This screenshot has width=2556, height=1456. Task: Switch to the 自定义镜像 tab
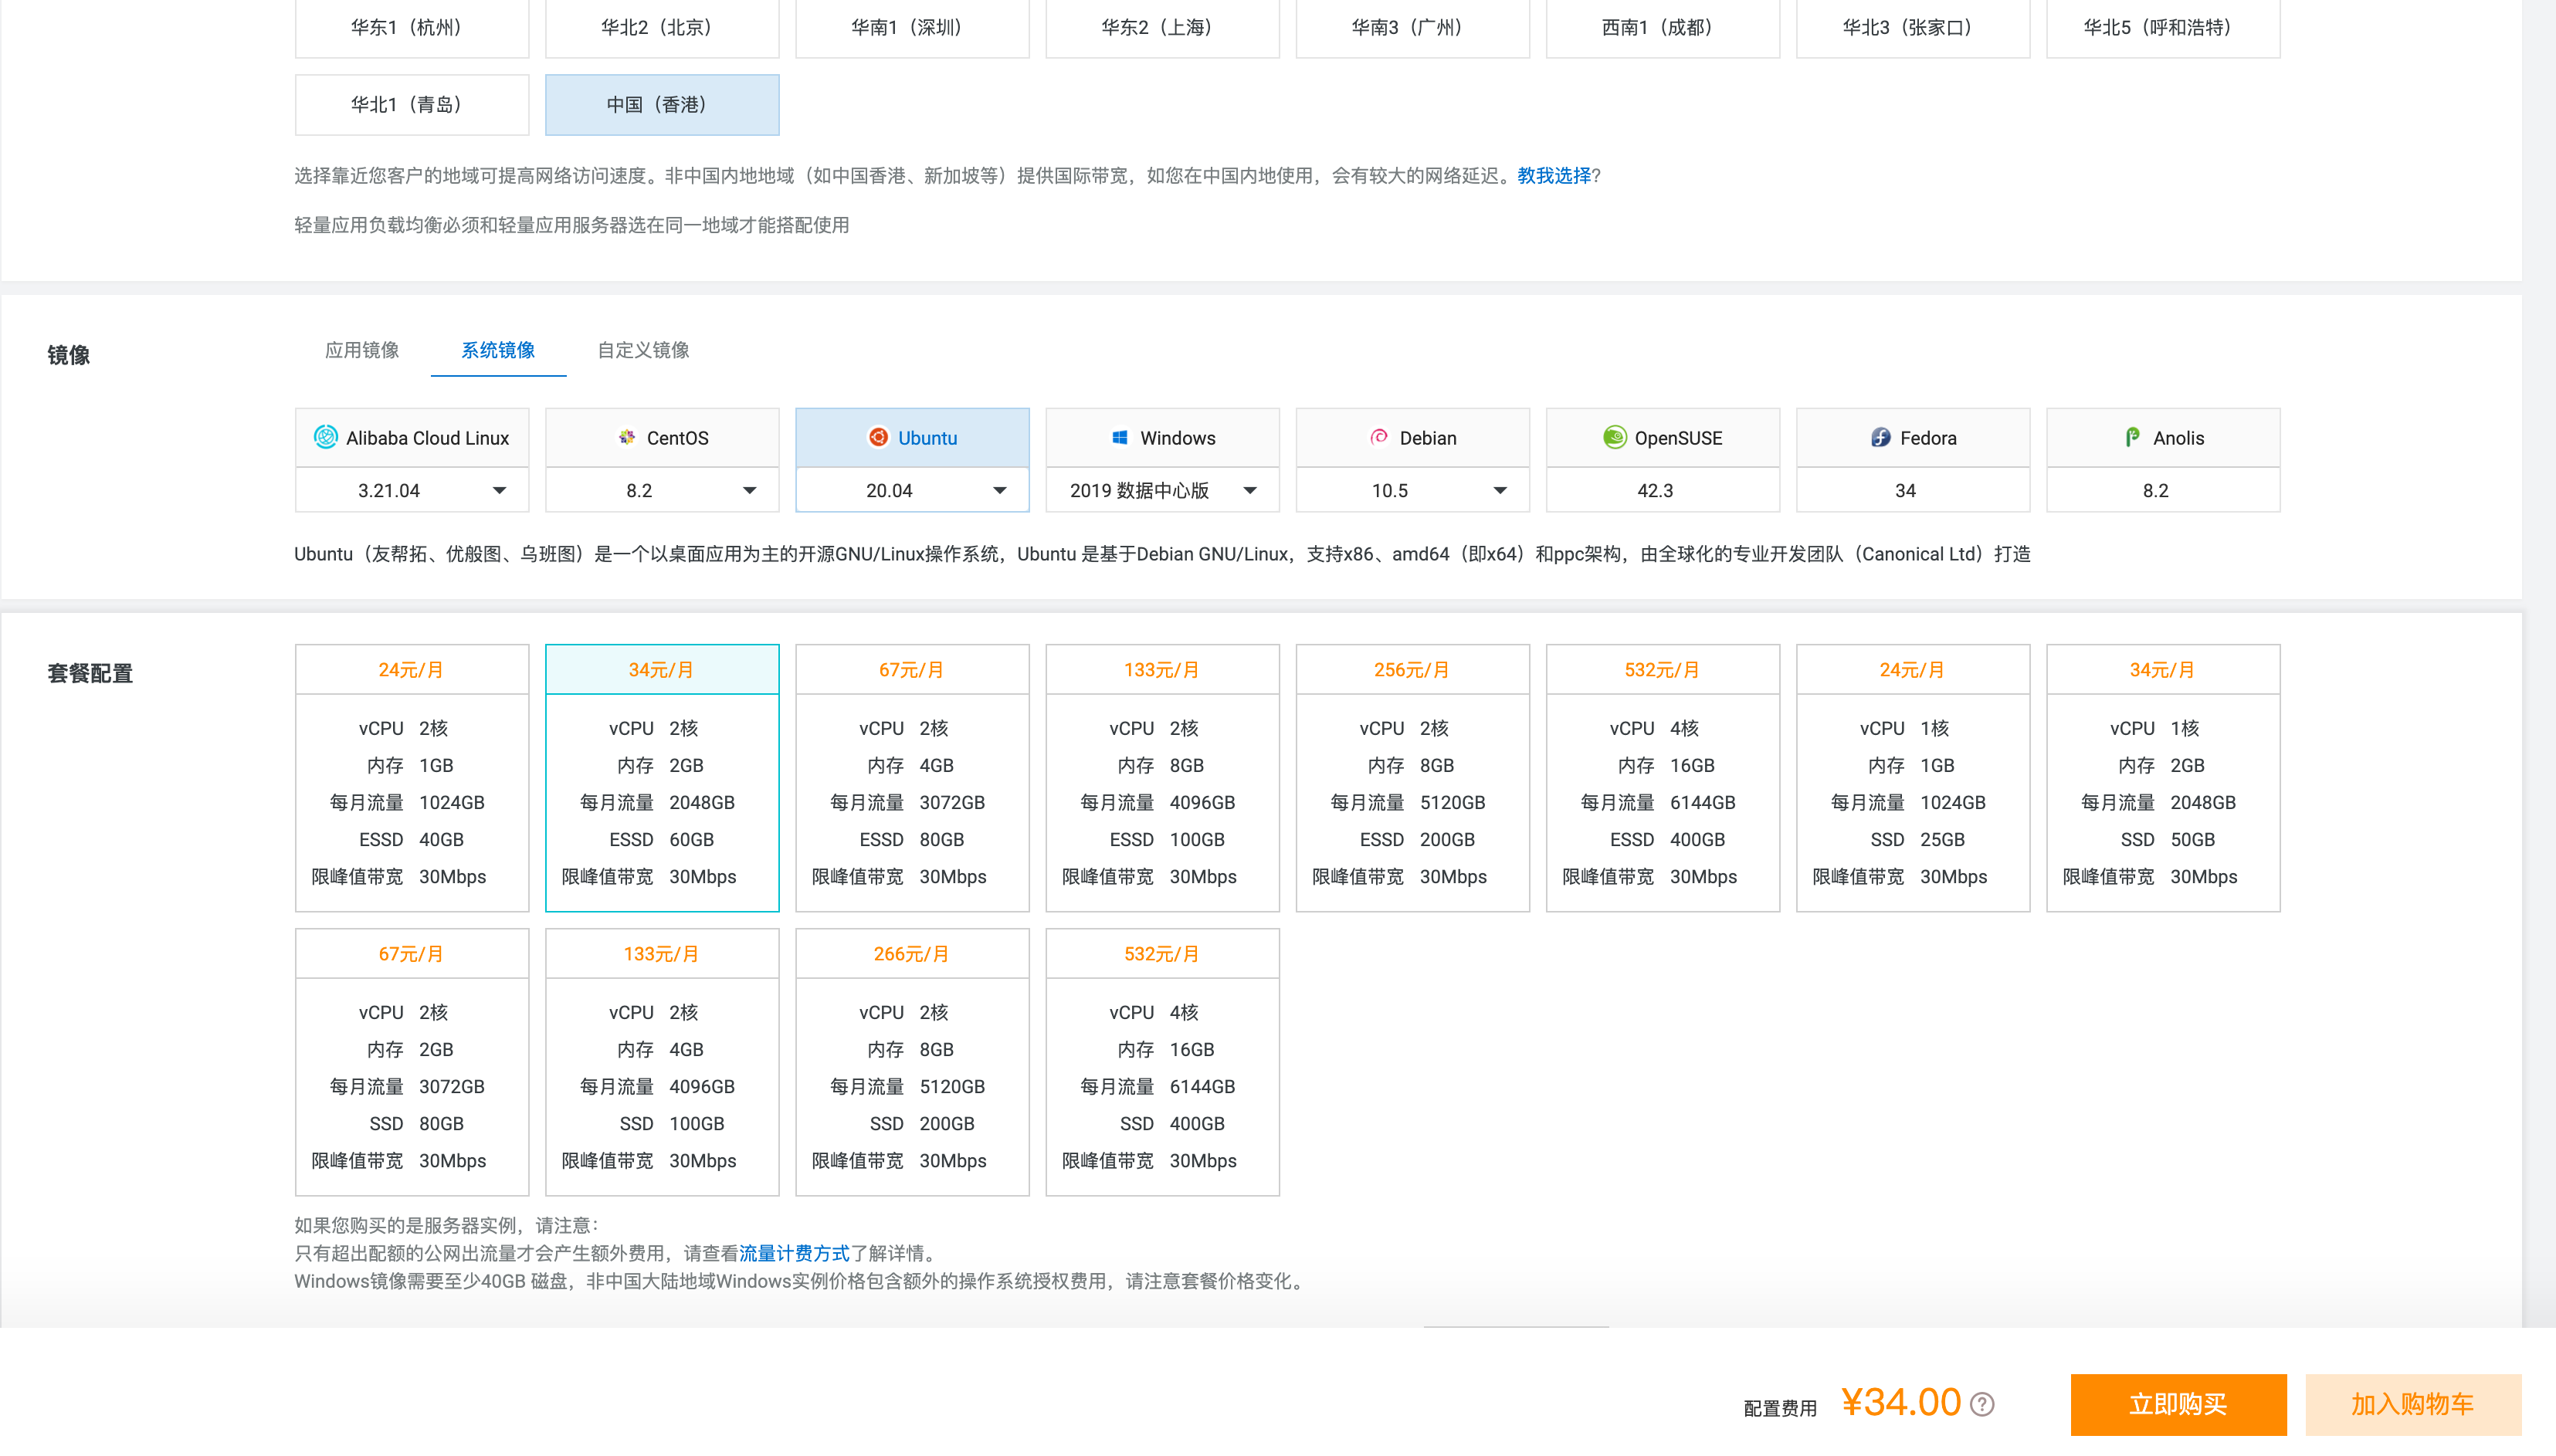pos(643,350)
